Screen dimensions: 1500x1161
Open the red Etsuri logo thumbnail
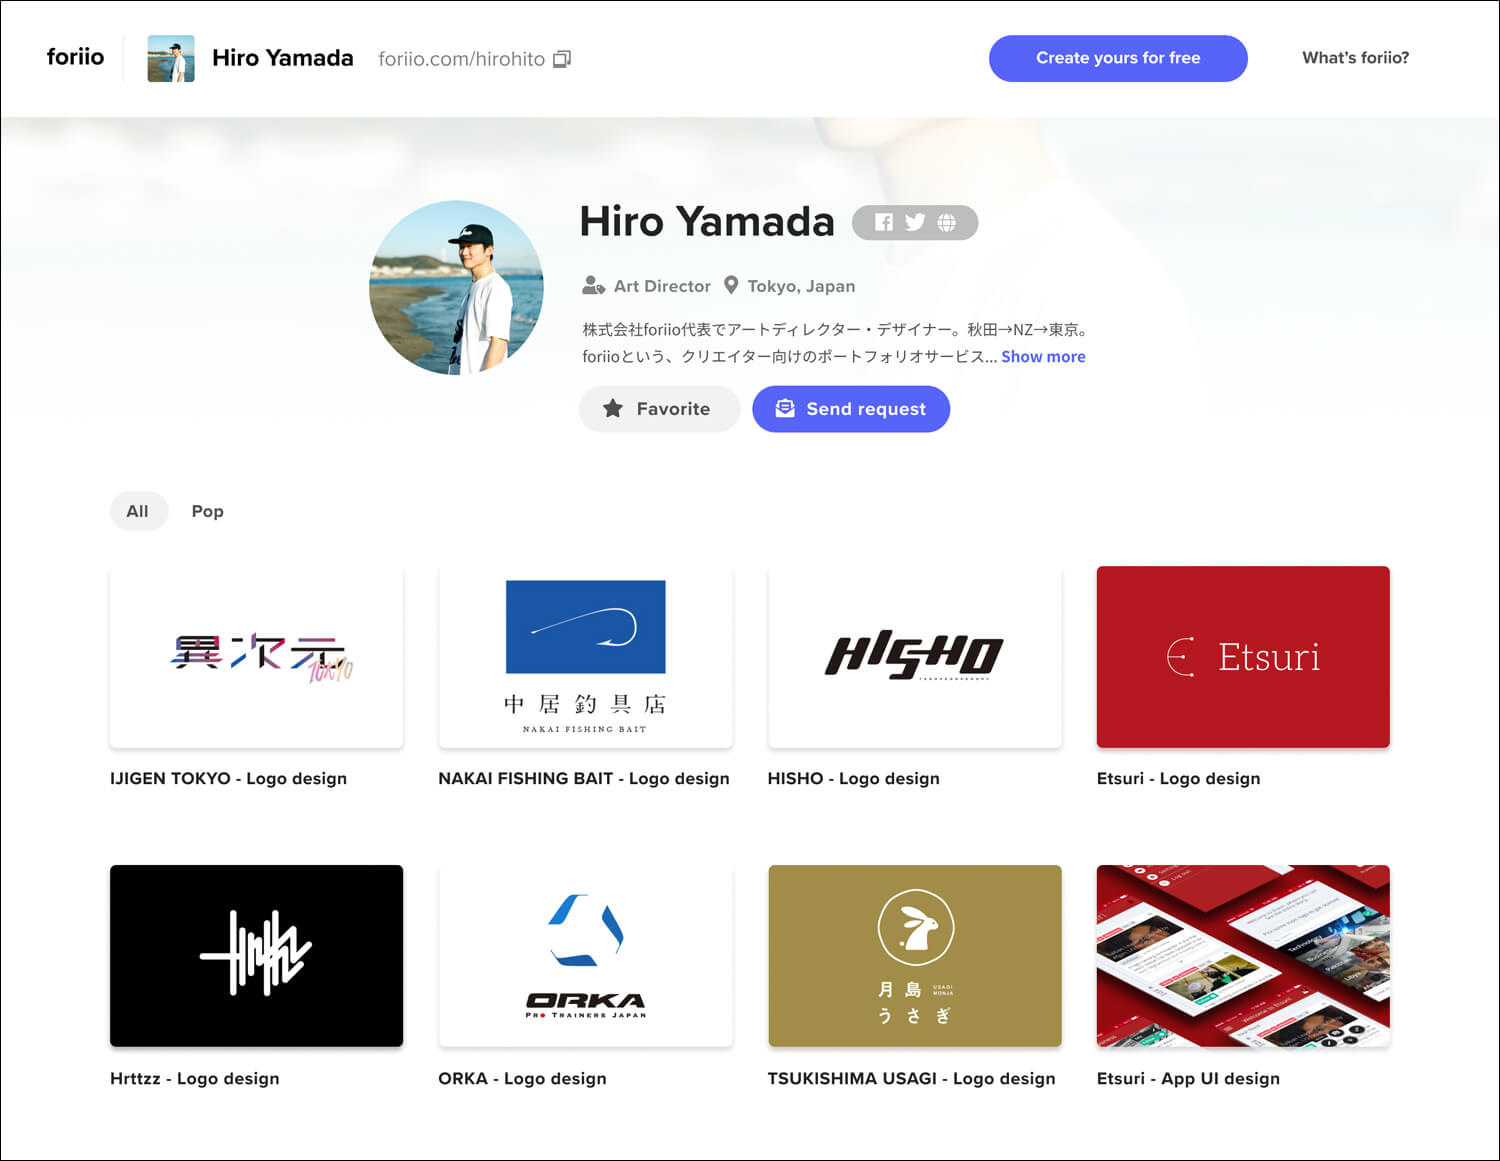[1243, 657]
